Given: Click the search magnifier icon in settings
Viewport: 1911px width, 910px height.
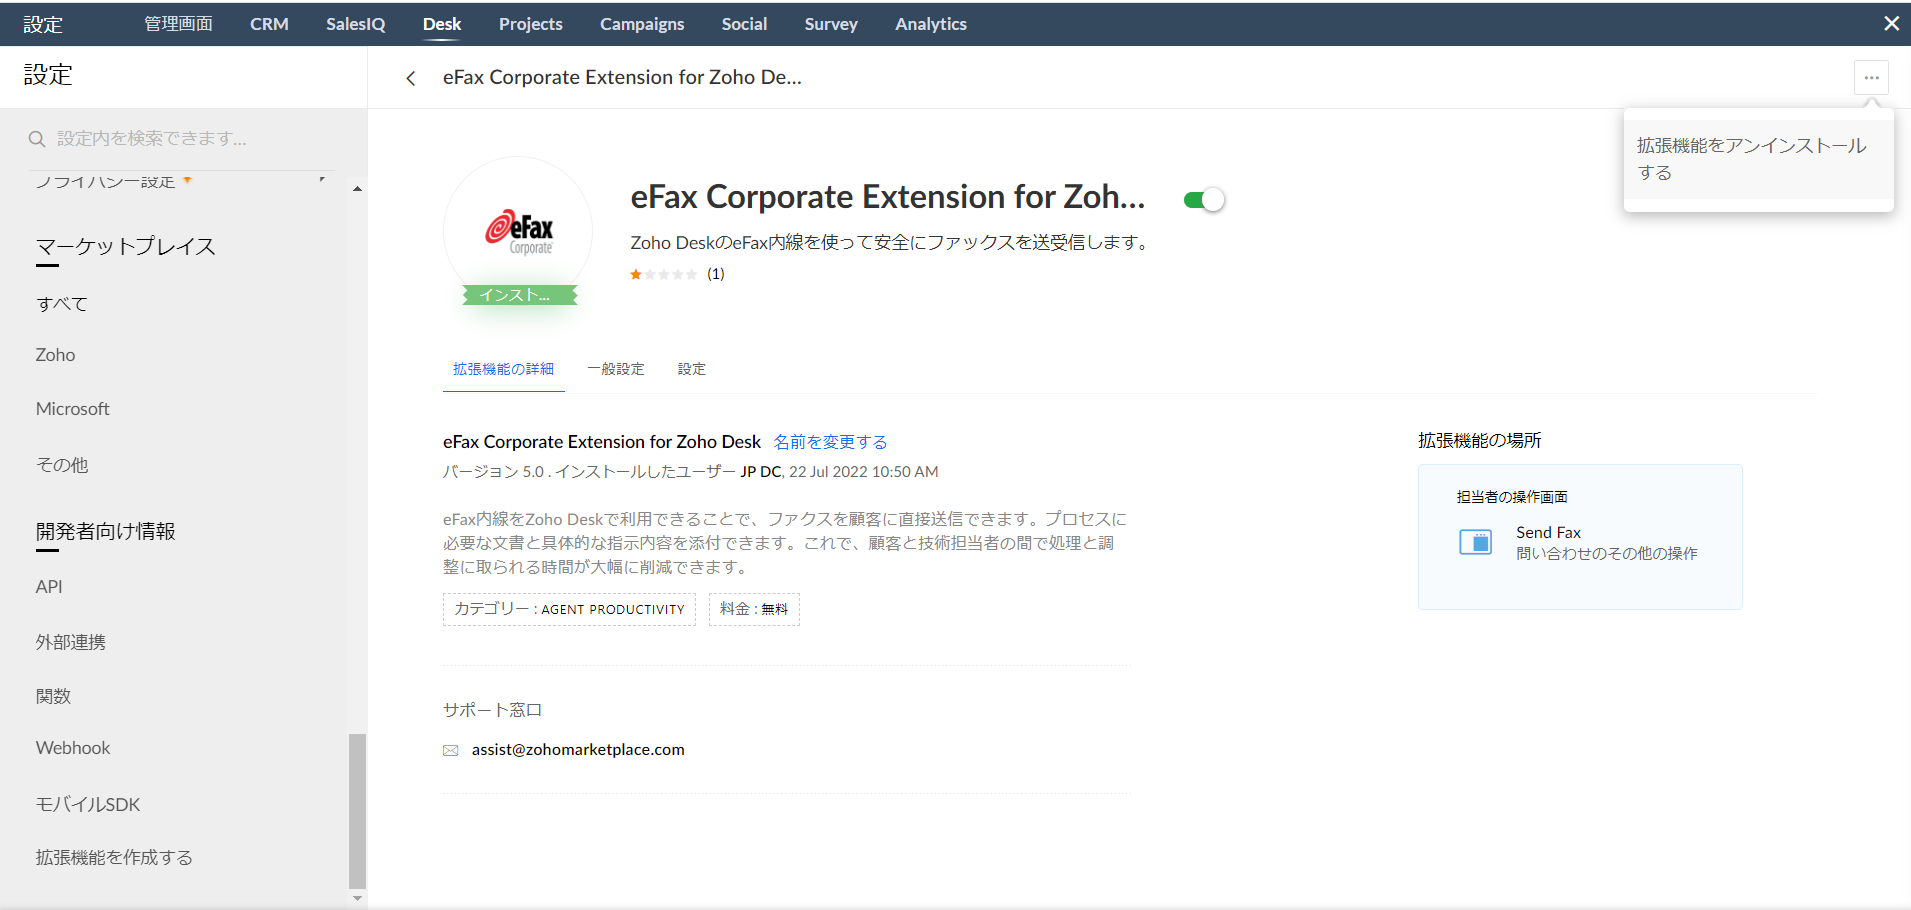Looking at the screenshot, I should tap(37, 139).
